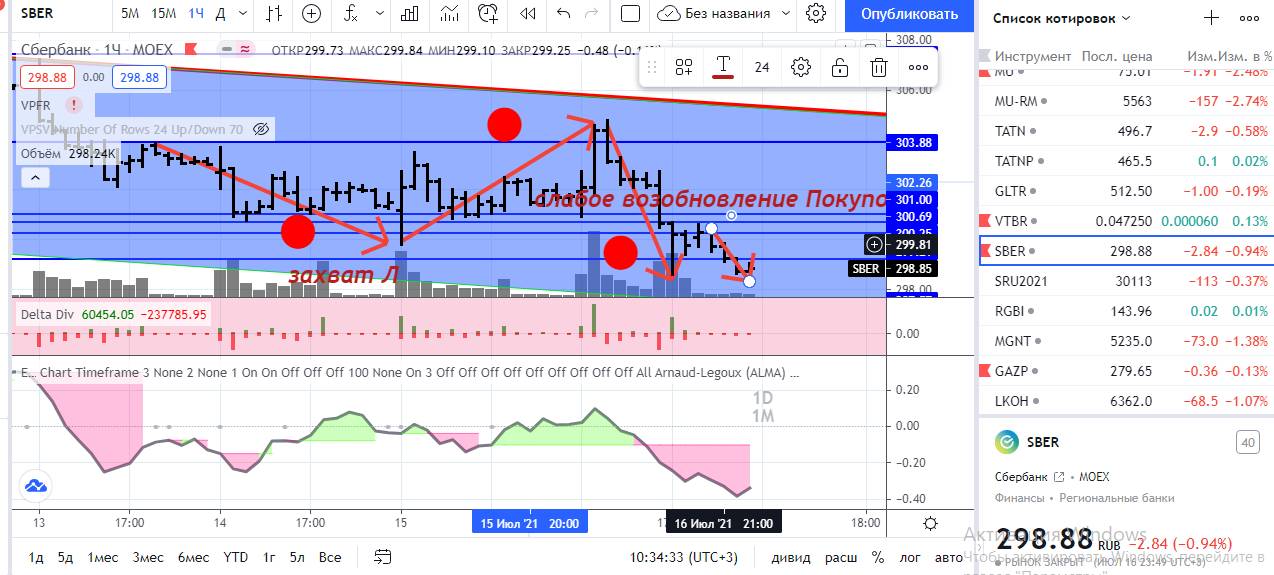Select MGNT in the watchlist
The height and width of the screenshot is (575, 1274).
pos(1126,341)
